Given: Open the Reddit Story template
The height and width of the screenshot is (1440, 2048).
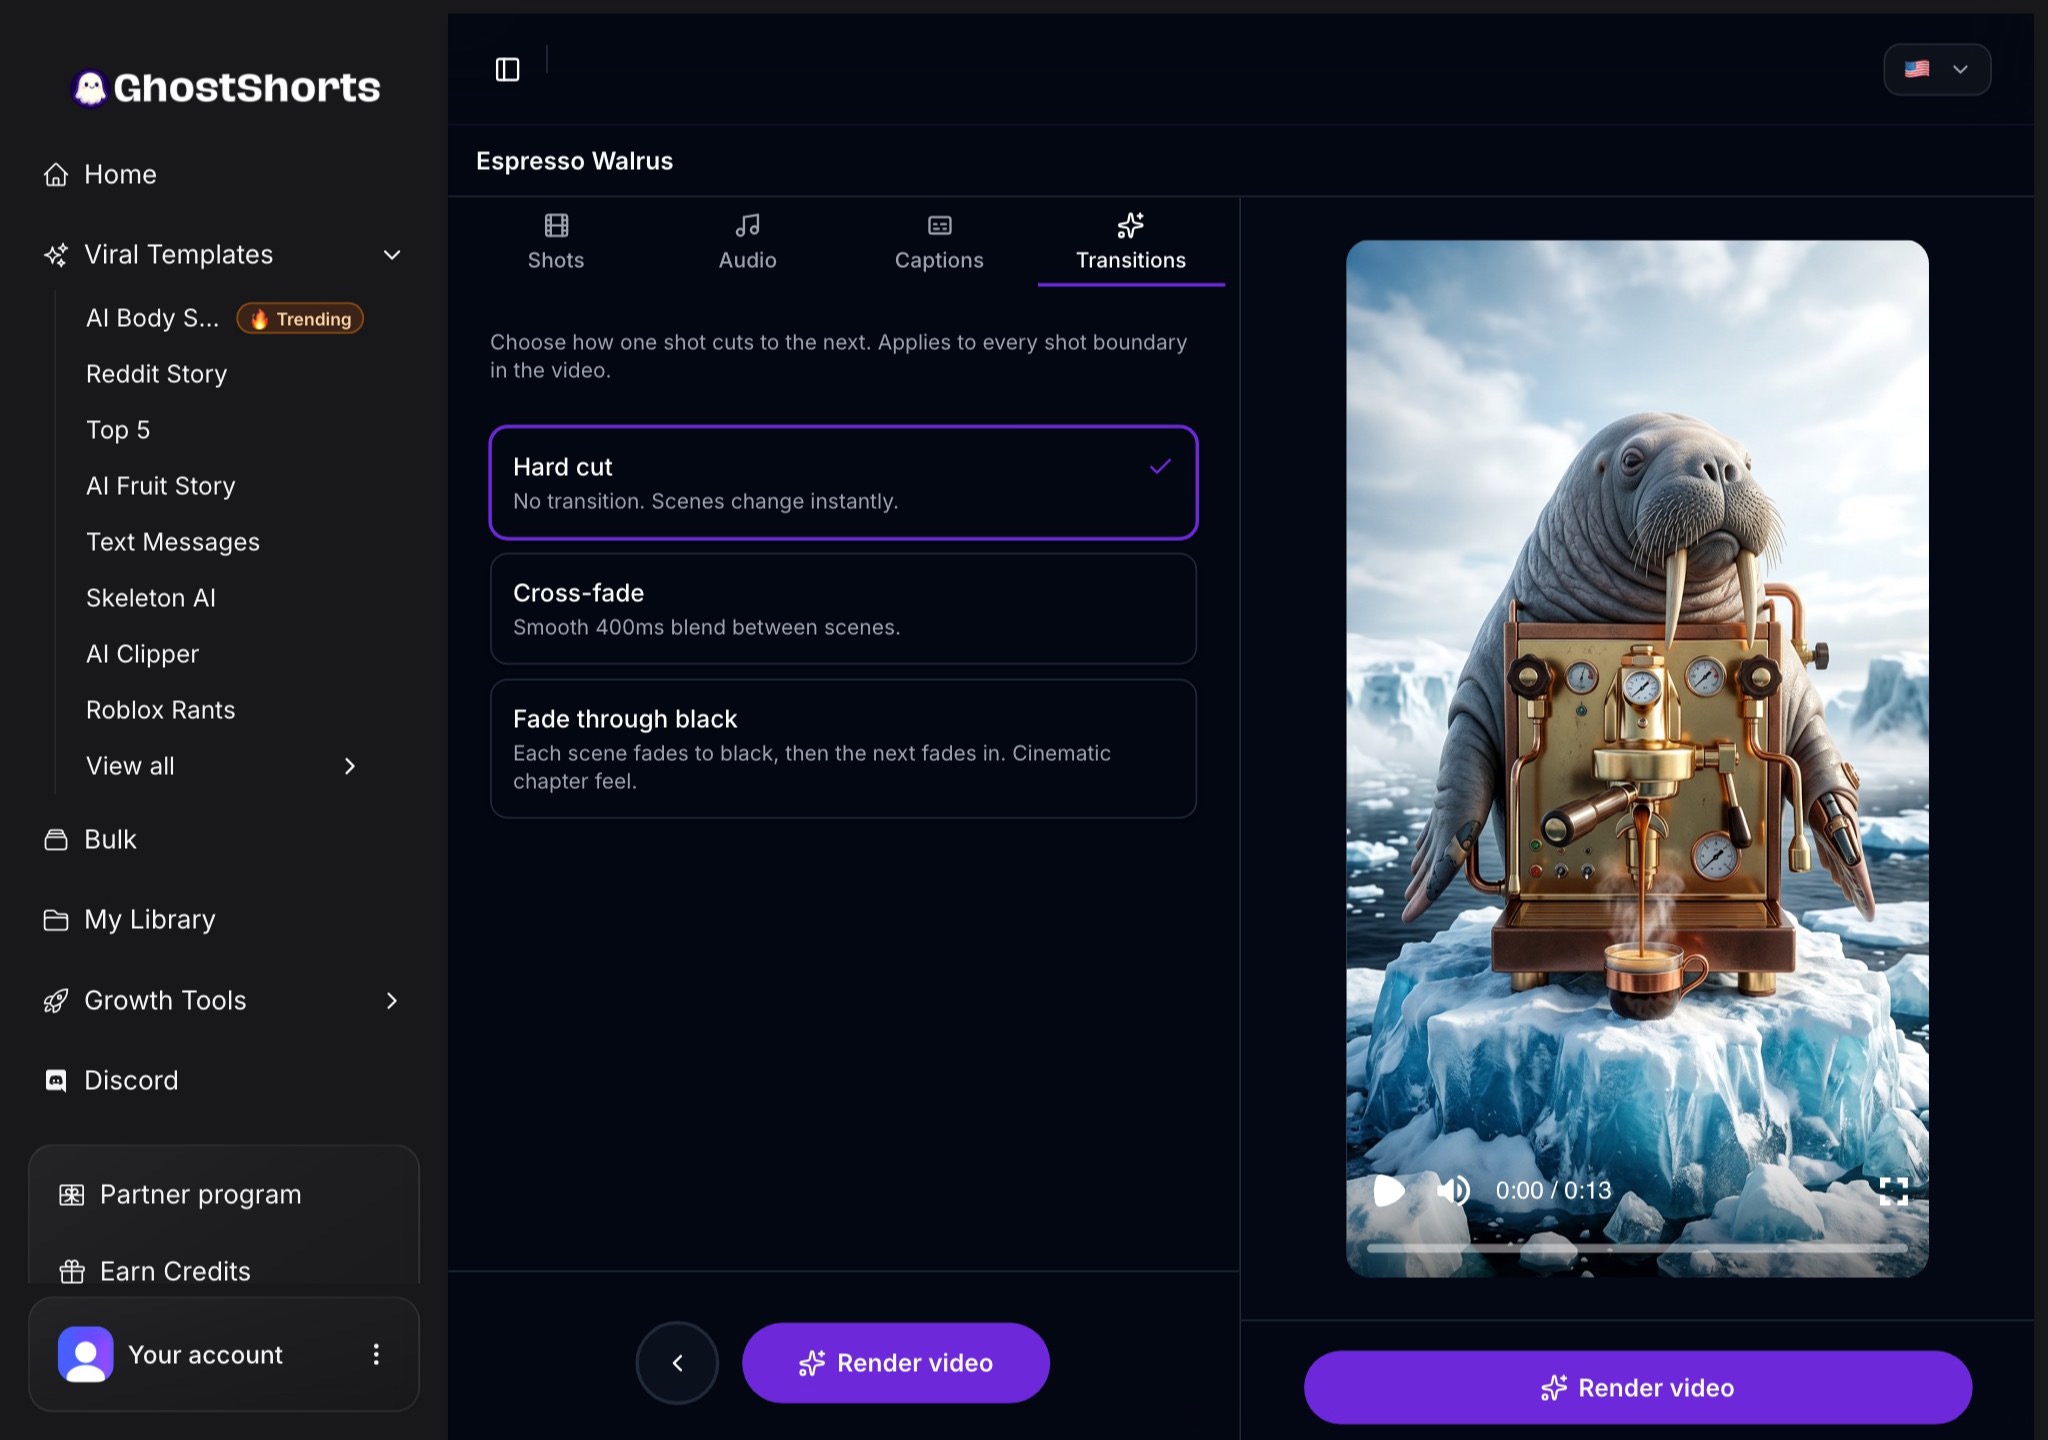Looking at the screenshot, I should click(x=157, y=374).
